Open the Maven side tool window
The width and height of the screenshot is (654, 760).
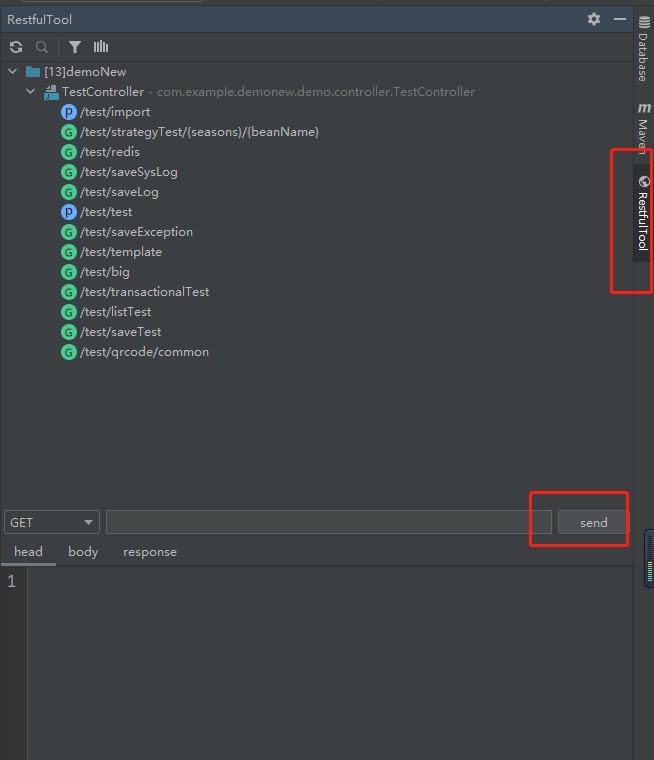(643, 127)
